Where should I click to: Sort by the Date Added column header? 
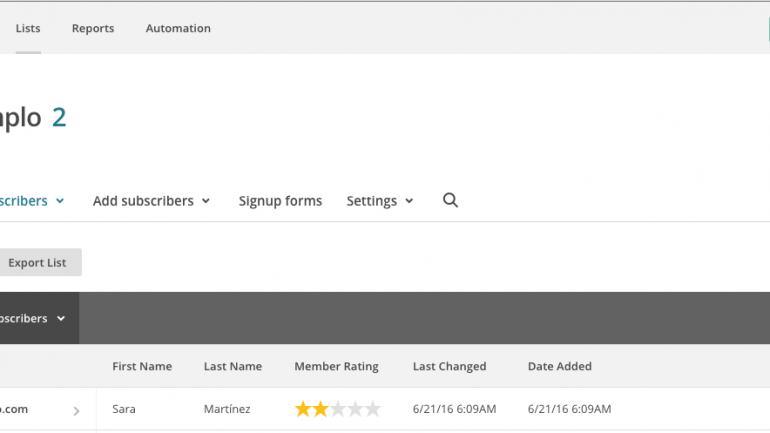tap(560, 366)
